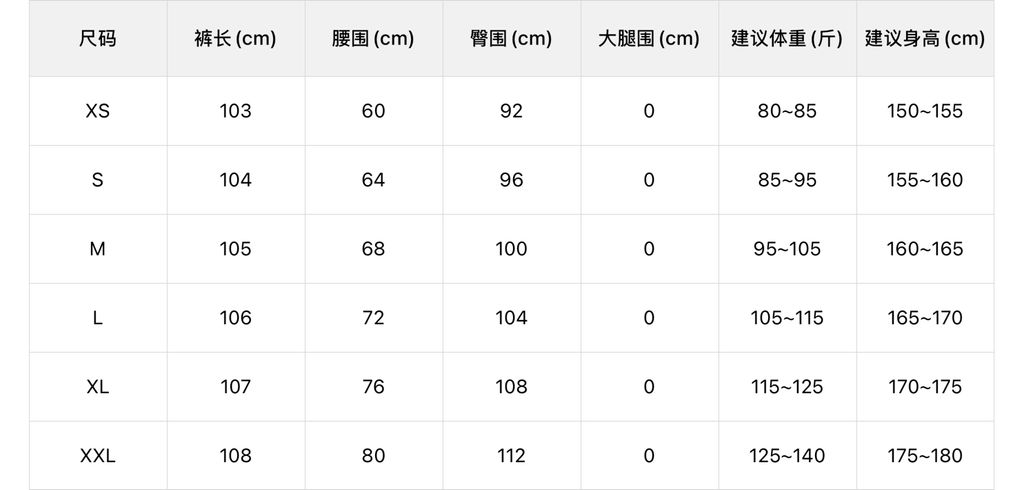Select the 臀围 (cm) header cell
Viewport: 1024px width, 490px height.
pos(511,39)
